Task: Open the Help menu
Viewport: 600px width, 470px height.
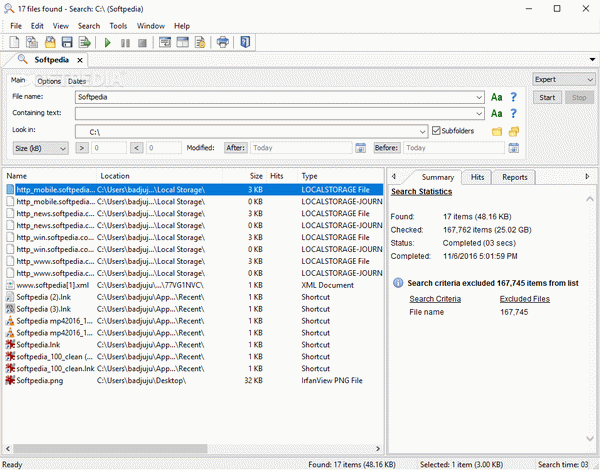Action: coord(182,26)
